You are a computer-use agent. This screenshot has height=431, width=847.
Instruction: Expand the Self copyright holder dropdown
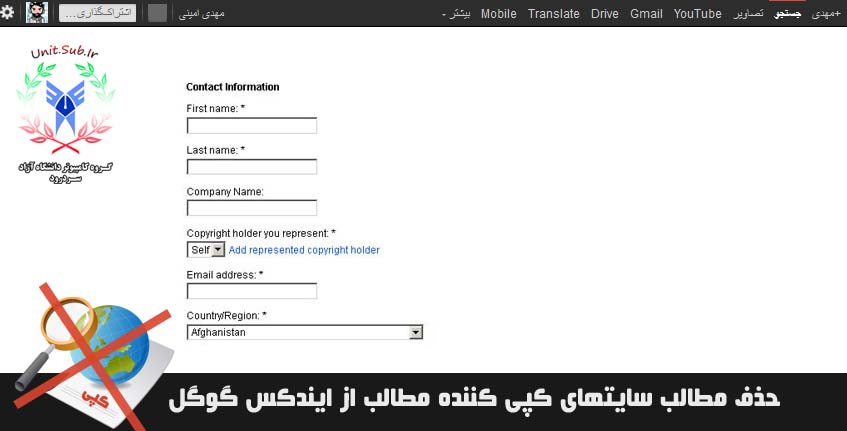pyautogui.click(x=206, y=250)
